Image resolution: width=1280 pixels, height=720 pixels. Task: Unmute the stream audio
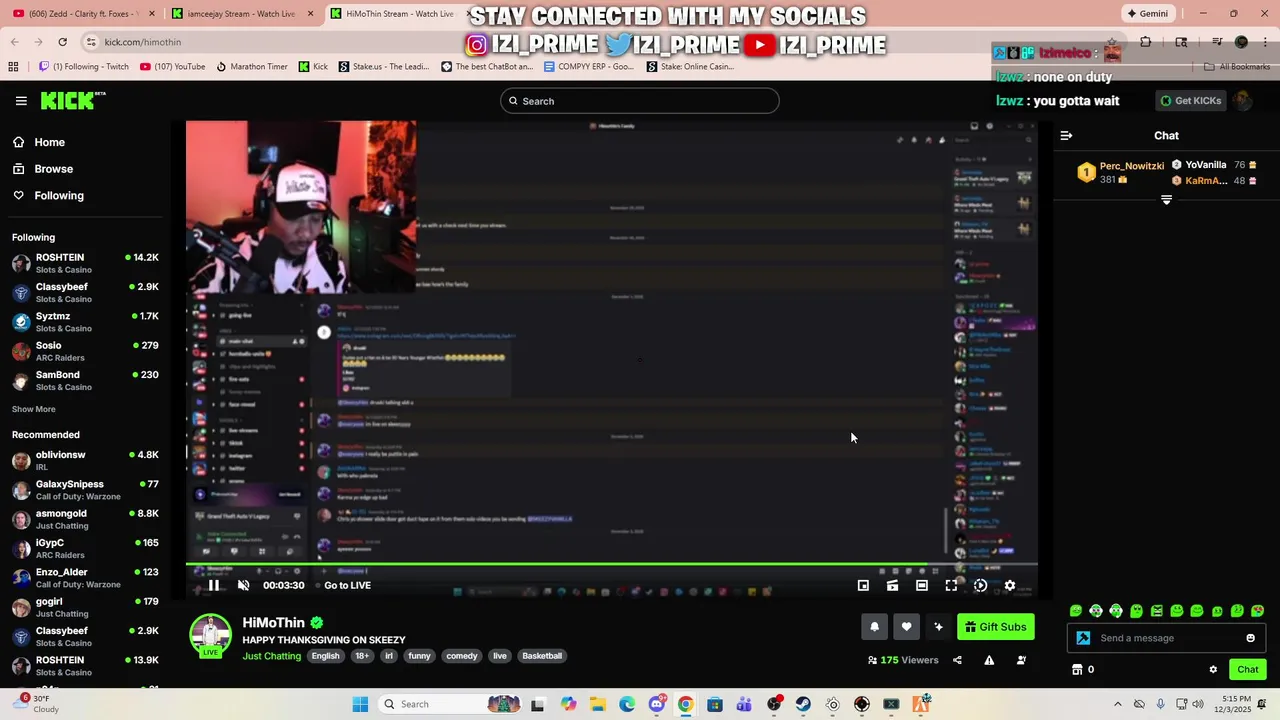(x=243, y=586)
